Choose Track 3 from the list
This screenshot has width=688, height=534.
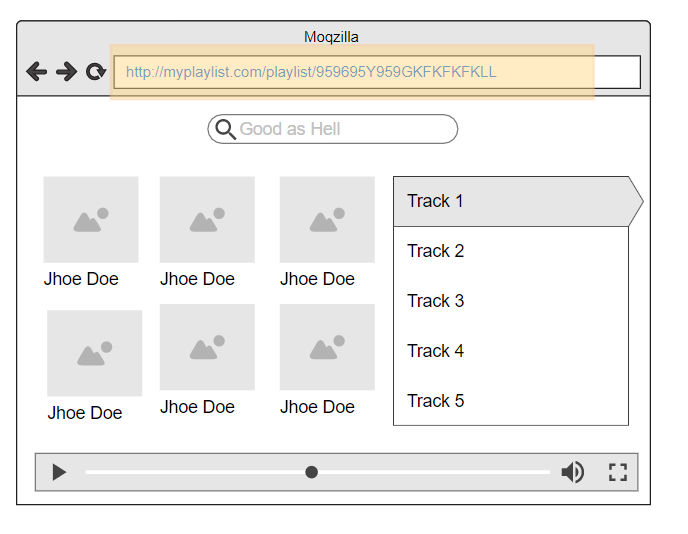(511, 301)
